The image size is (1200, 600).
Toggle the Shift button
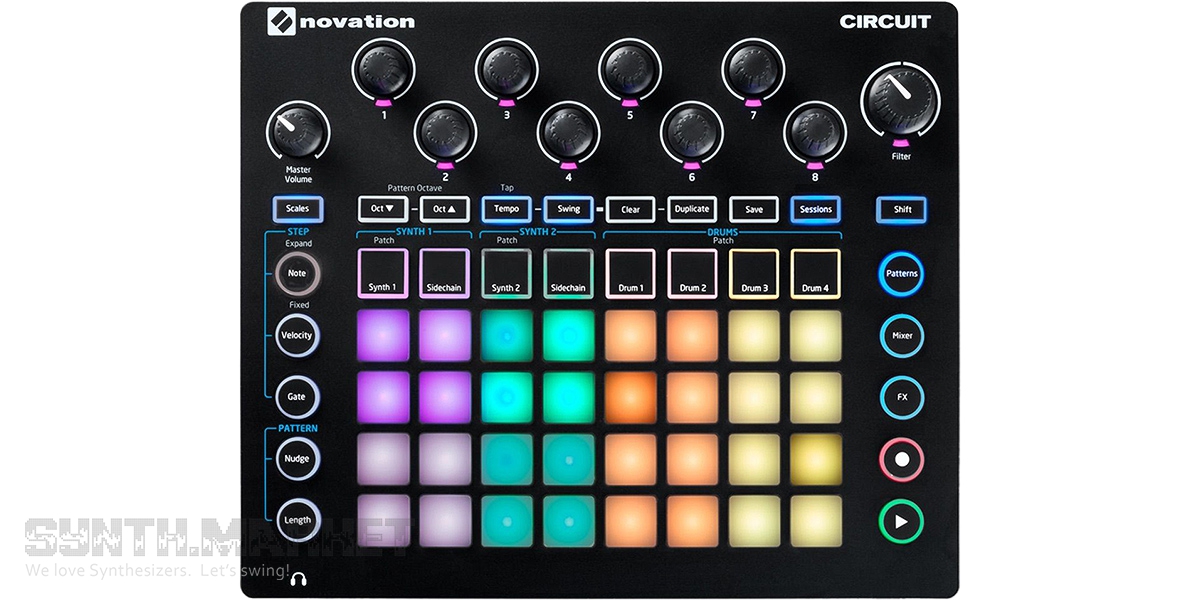coord(902,210)
